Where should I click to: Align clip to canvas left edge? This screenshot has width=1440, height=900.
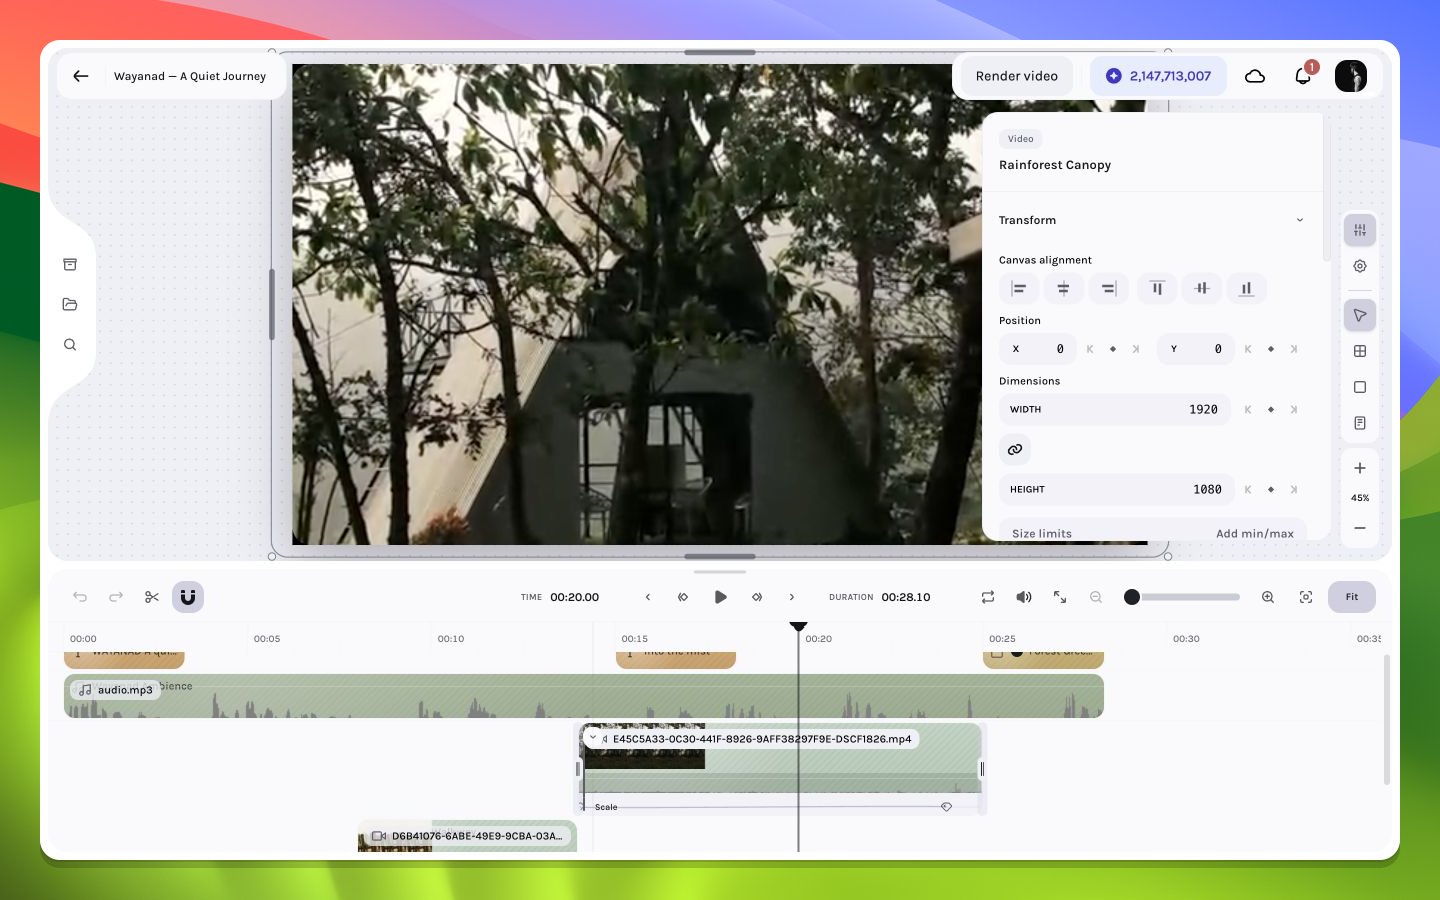(x=1019, y=289)
